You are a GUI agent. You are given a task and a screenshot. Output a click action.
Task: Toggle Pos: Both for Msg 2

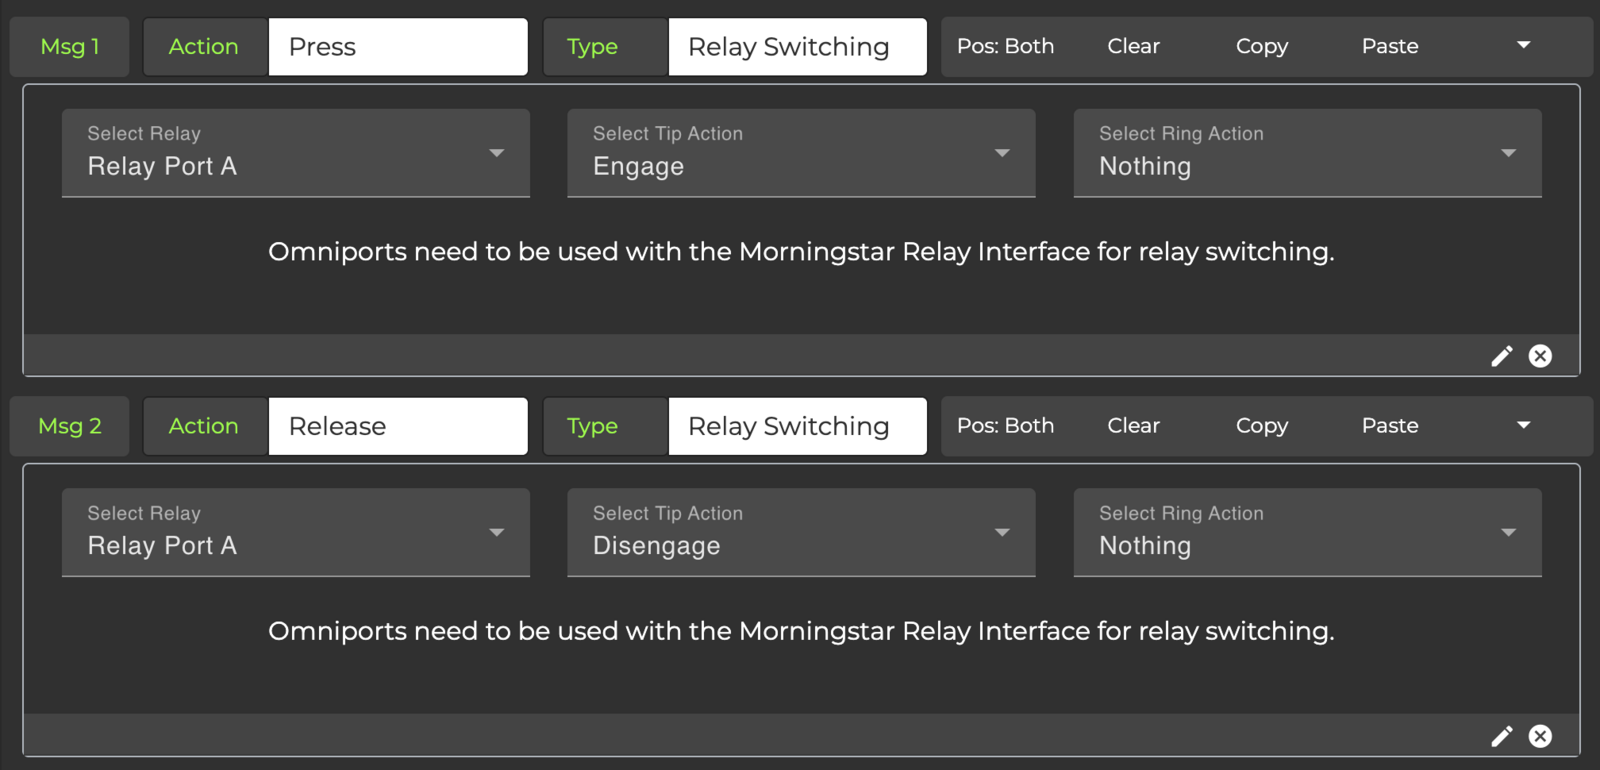[x=1005, y=426]
